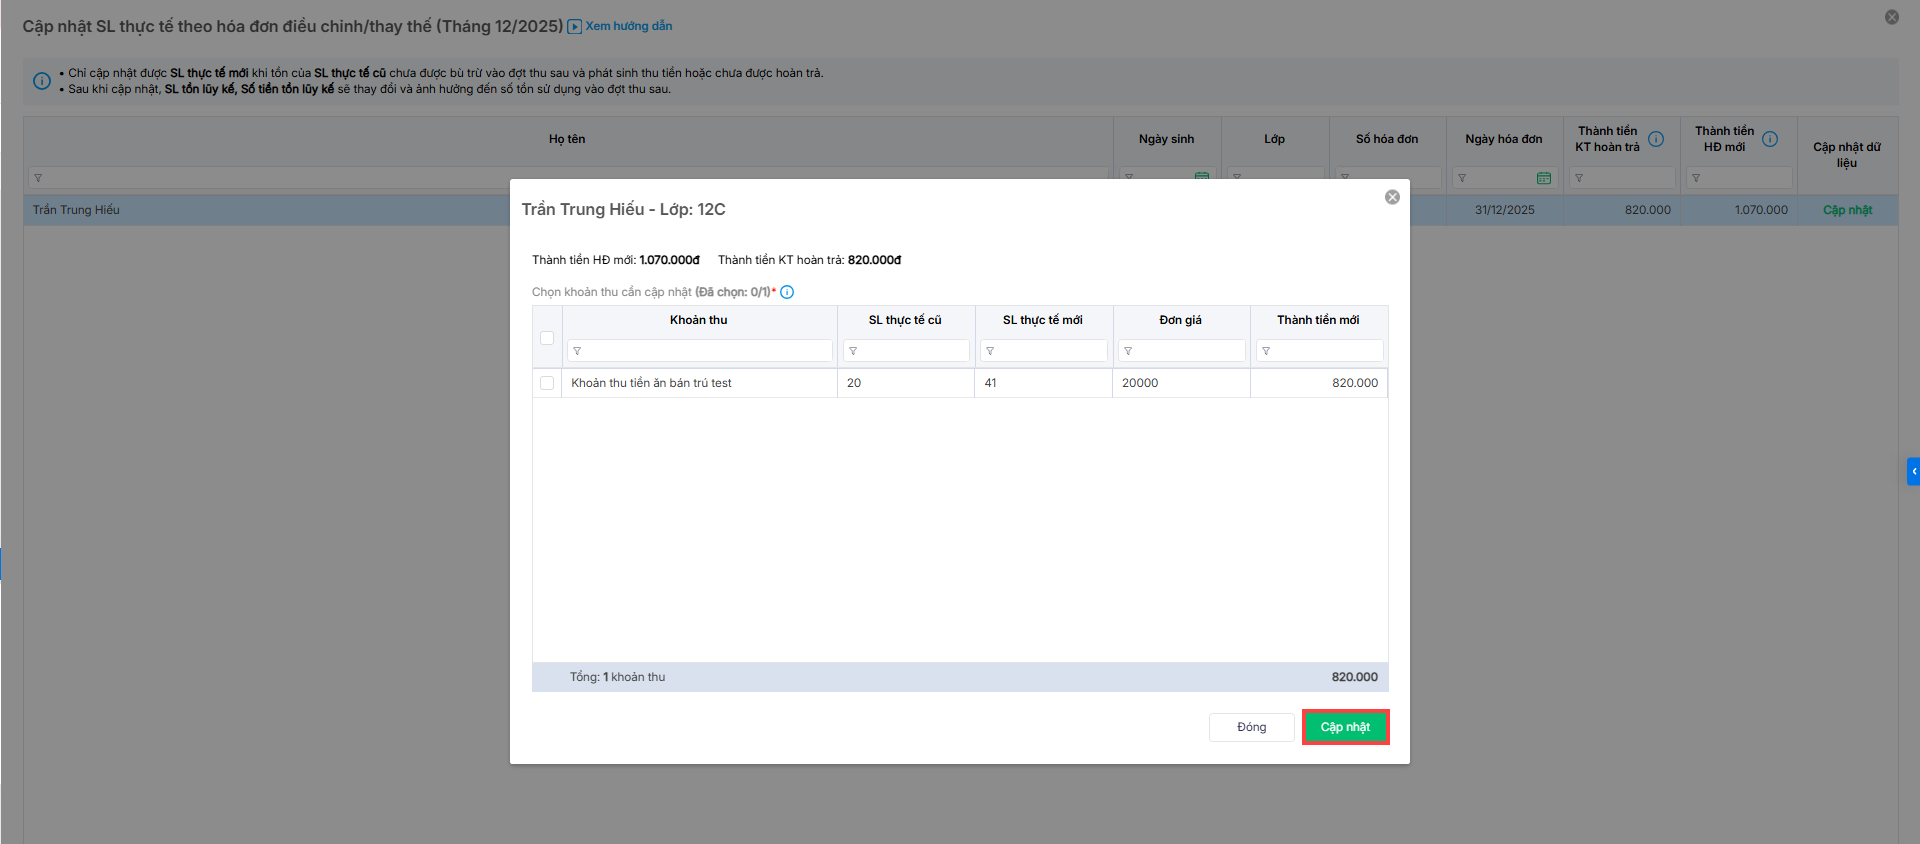1920x844 pixels.
Task: Click the blue info icon in notice banner
Action: click(x=42, y=81)
